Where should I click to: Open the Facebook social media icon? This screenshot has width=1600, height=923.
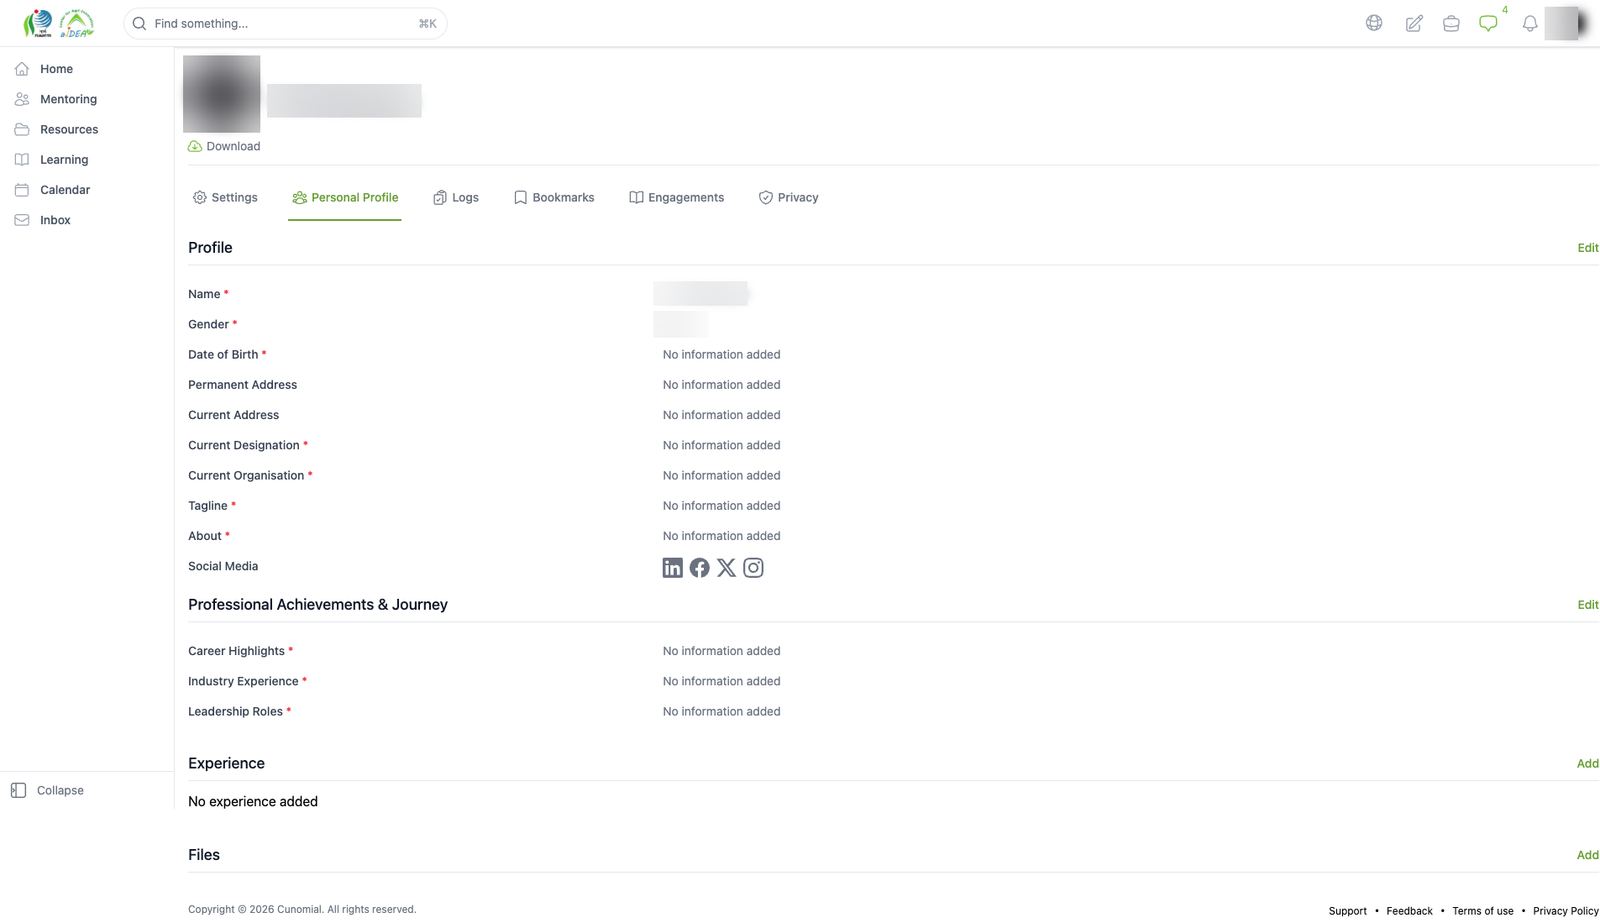[x=700, y=568]
